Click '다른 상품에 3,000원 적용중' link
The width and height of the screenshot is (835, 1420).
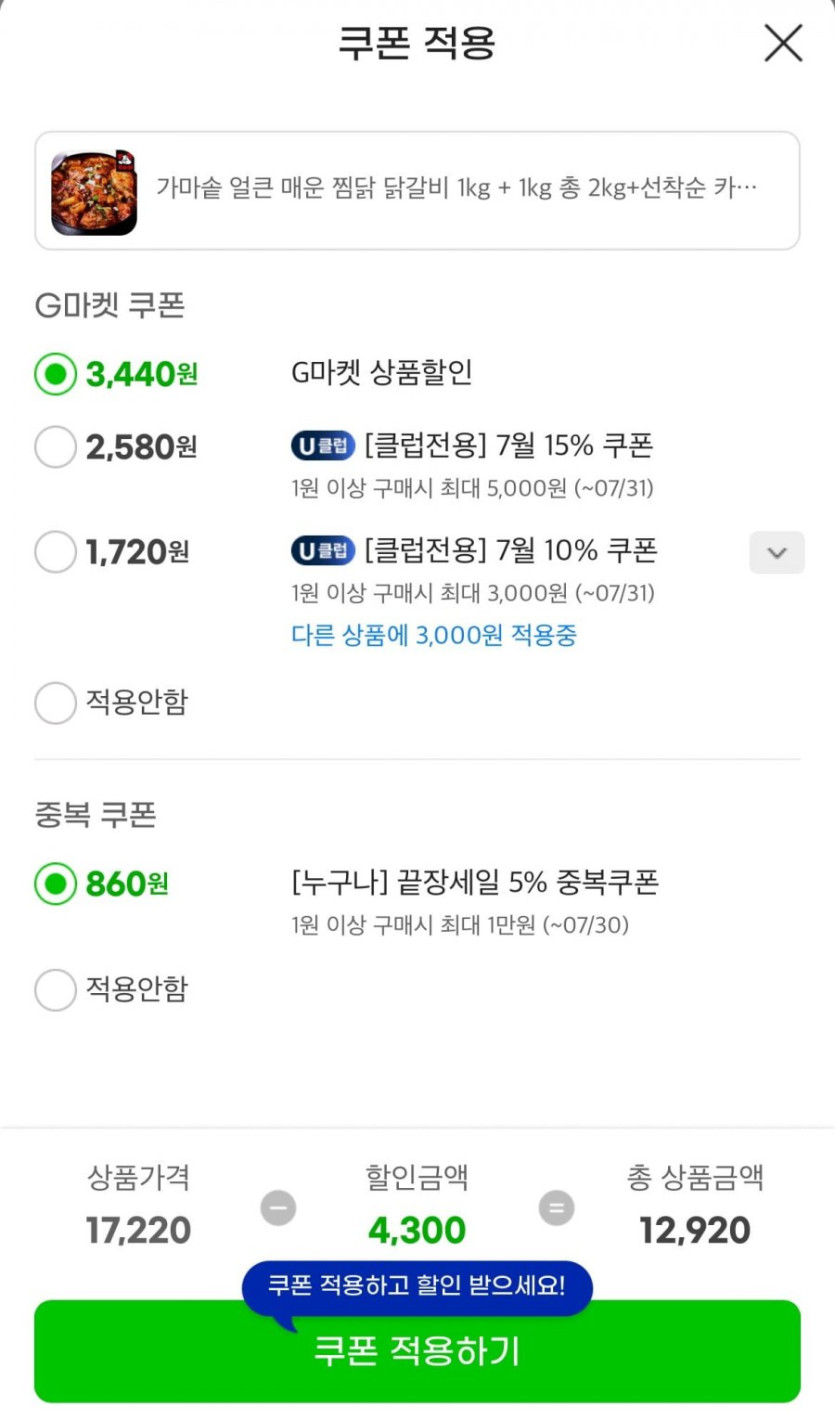click(x=434, y=635)
